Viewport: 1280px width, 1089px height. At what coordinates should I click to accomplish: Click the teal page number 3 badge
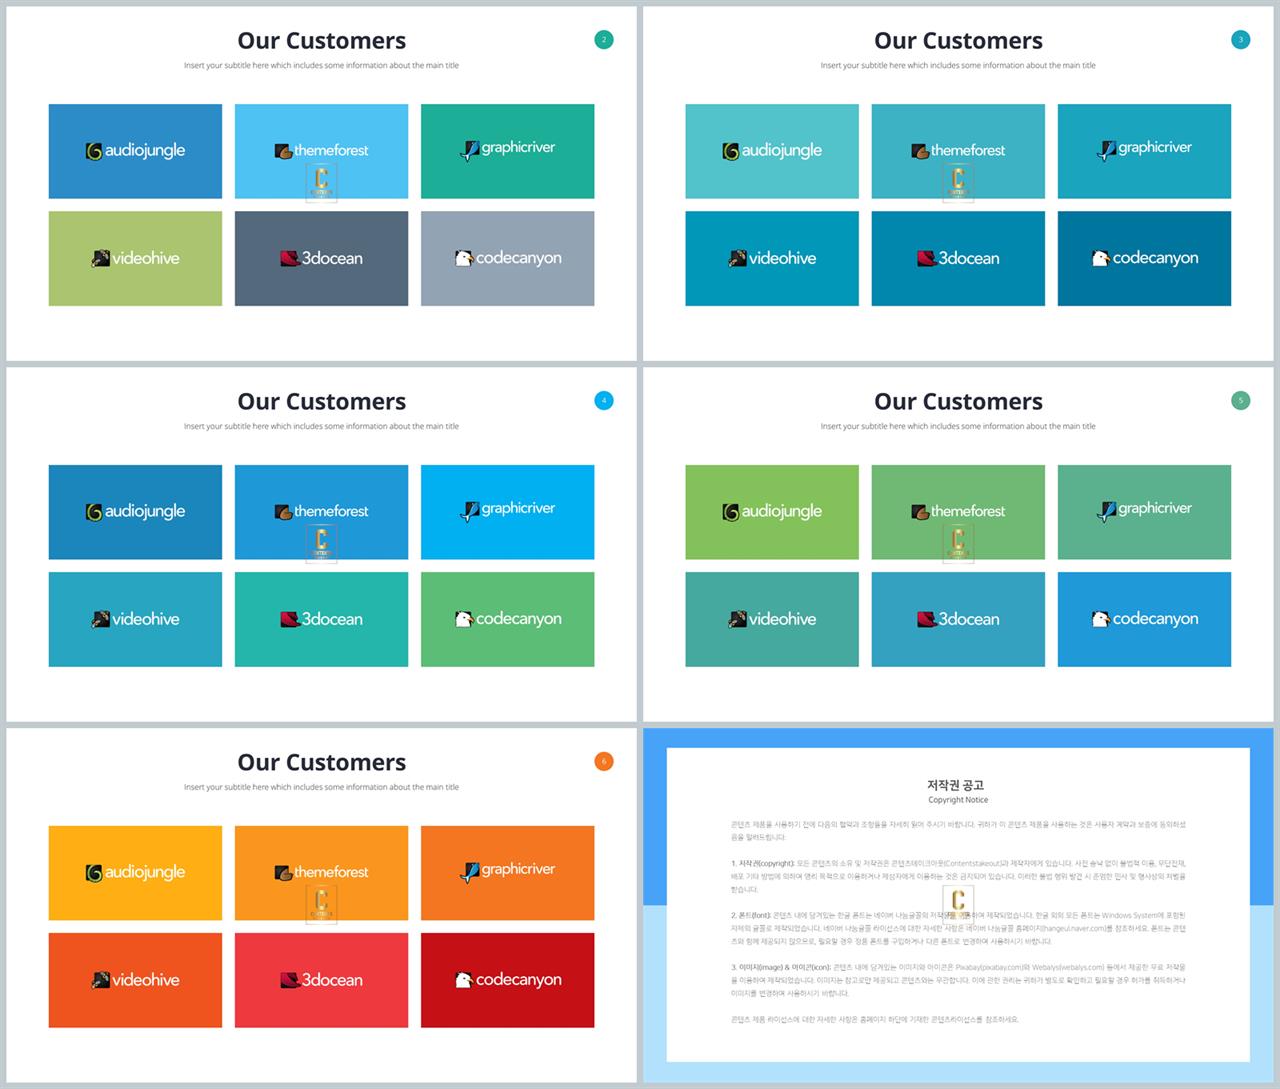click(x=1241, y=40)
